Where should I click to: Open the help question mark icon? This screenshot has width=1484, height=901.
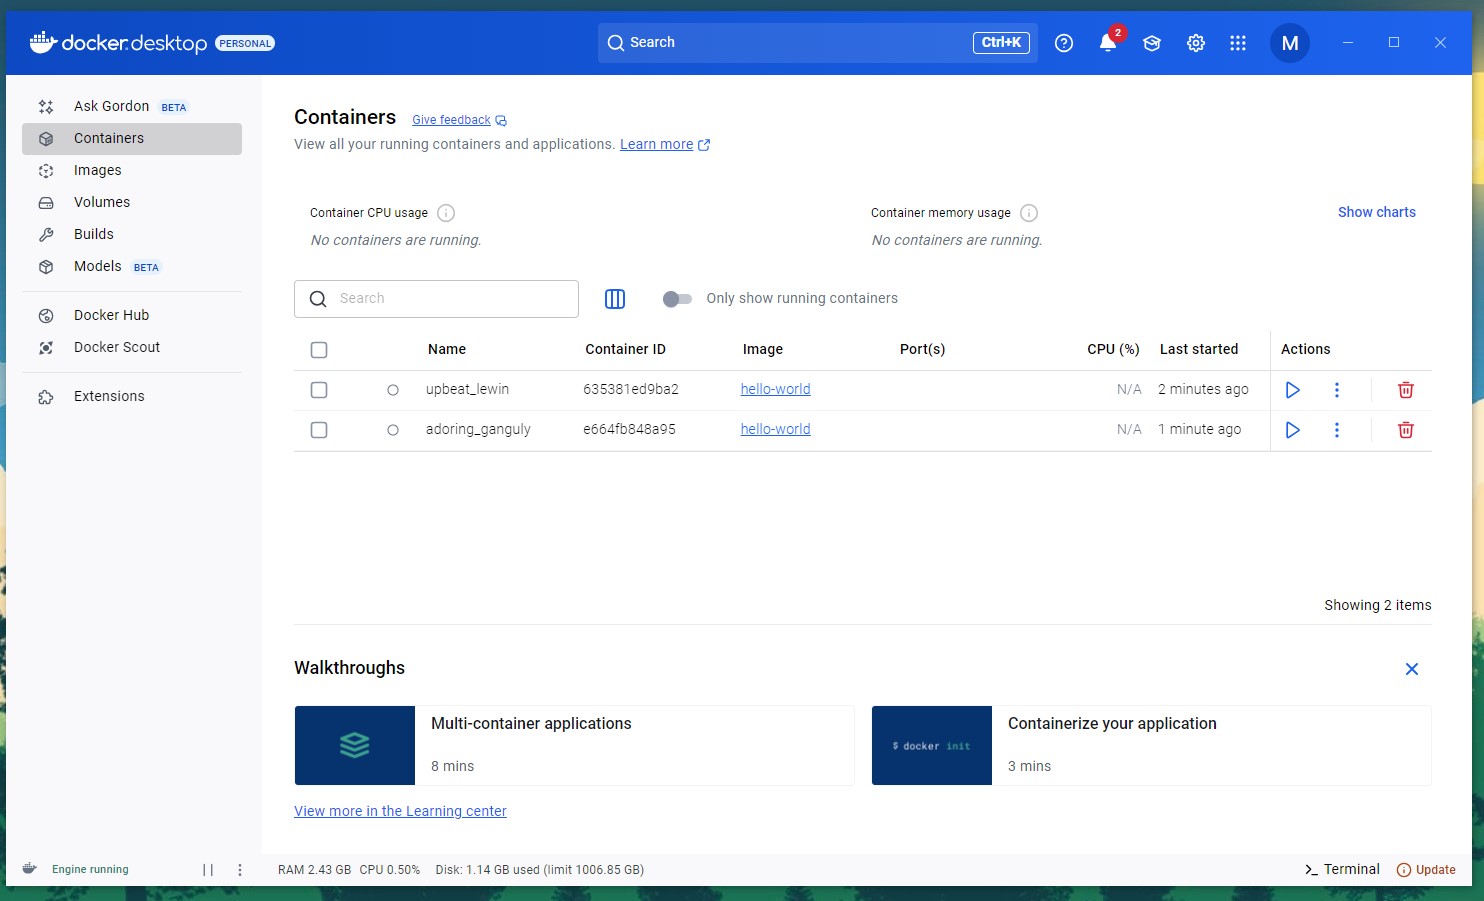point(1064,43)
